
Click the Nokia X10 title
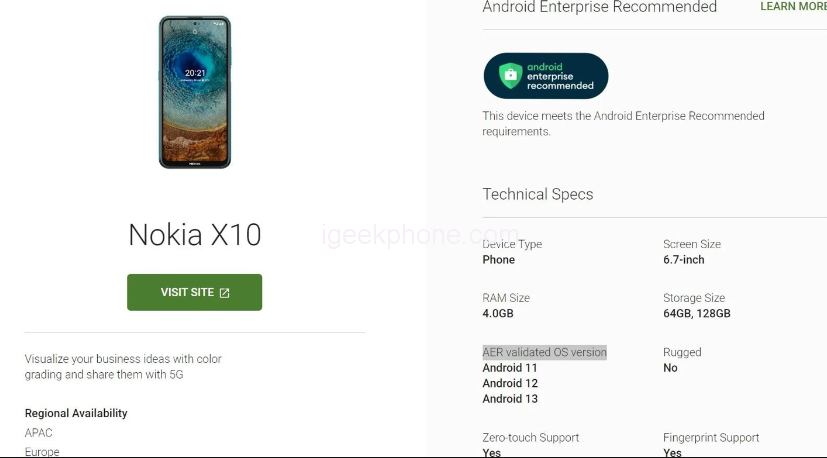(195, 234)
